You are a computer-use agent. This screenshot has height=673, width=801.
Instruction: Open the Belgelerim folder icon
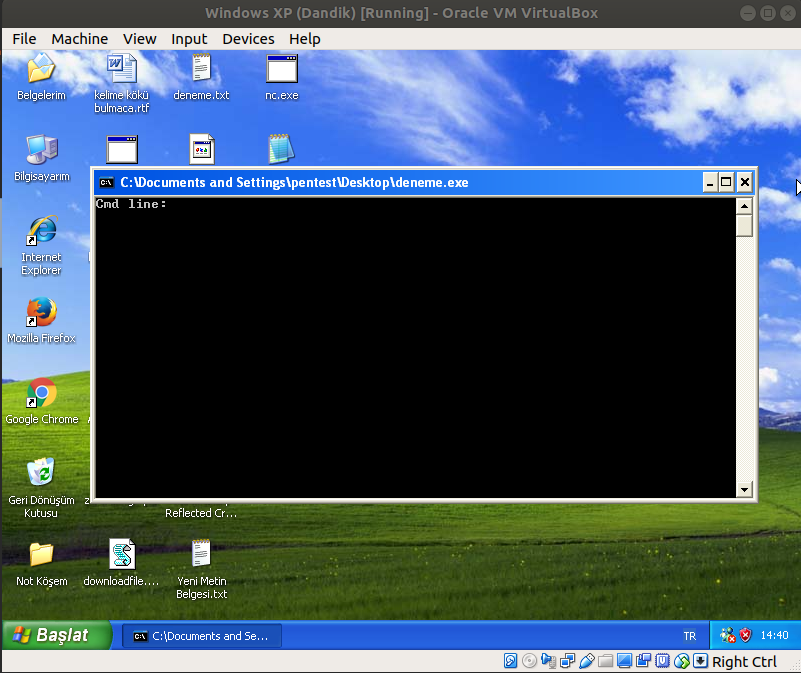point(41,69)
